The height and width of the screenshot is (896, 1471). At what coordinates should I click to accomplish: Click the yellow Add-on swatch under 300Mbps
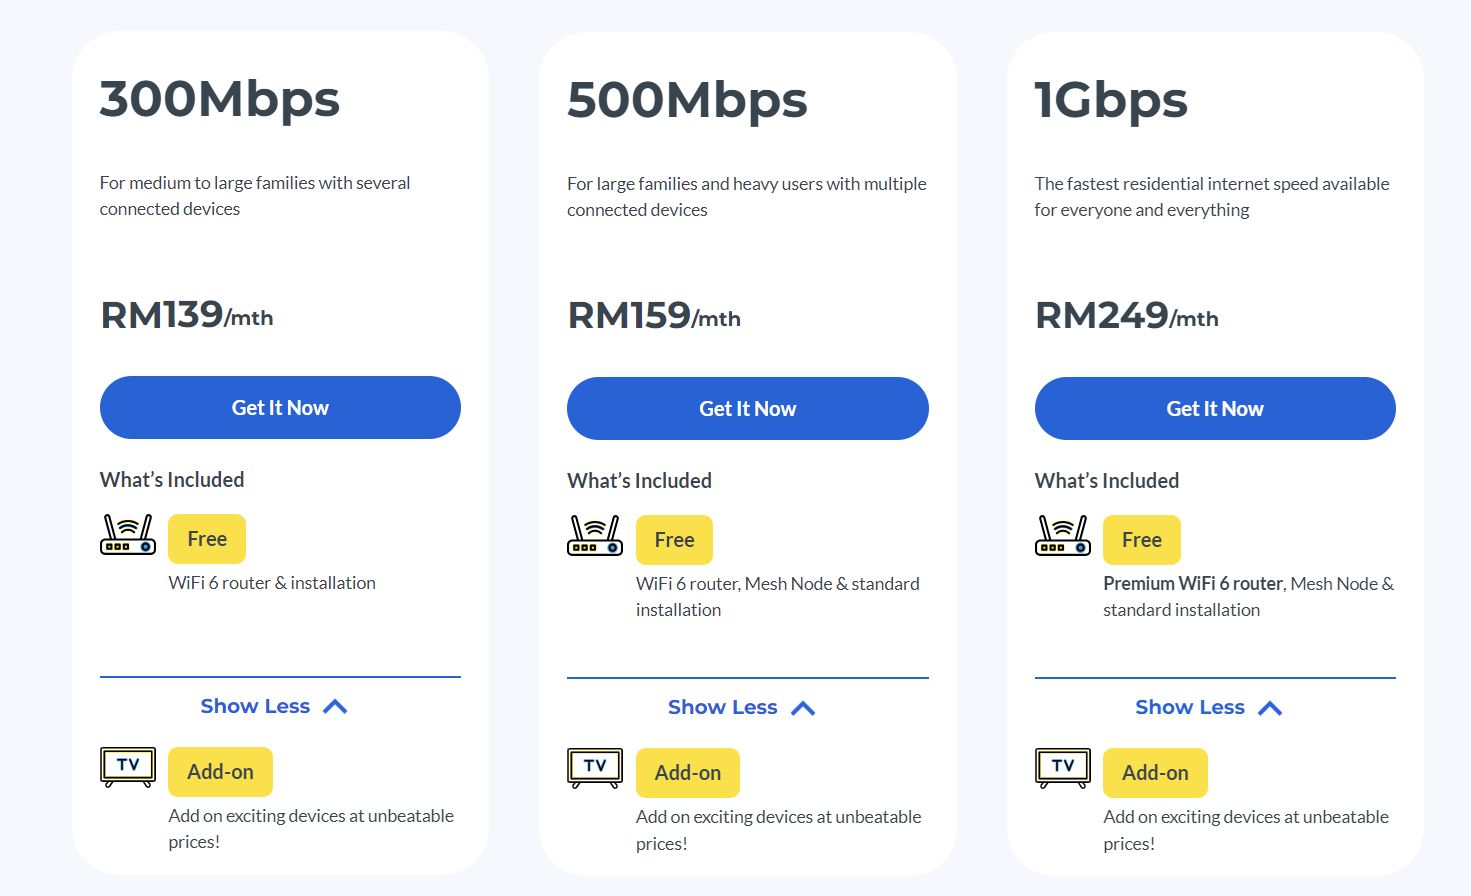coord(220,771)
